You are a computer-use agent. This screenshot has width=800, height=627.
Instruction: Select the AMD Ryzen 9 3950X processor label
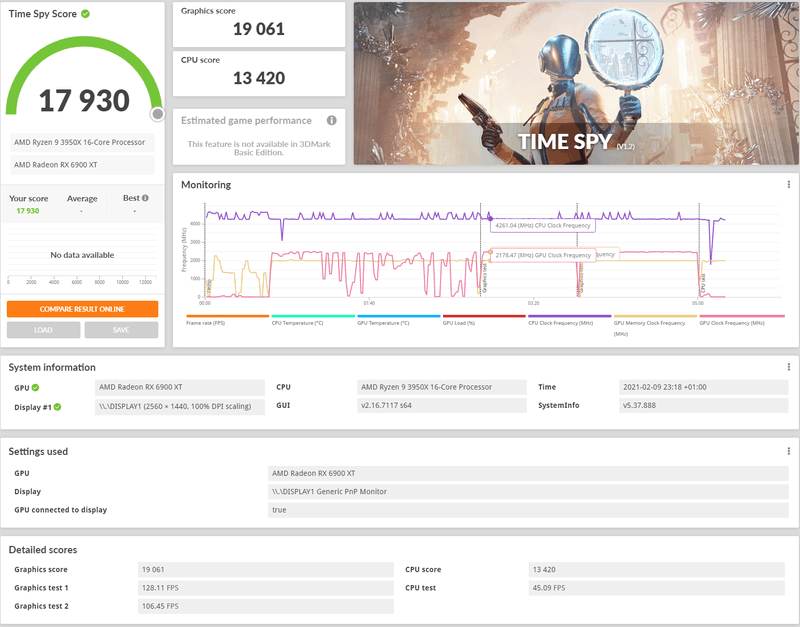(x=82, y=142)
